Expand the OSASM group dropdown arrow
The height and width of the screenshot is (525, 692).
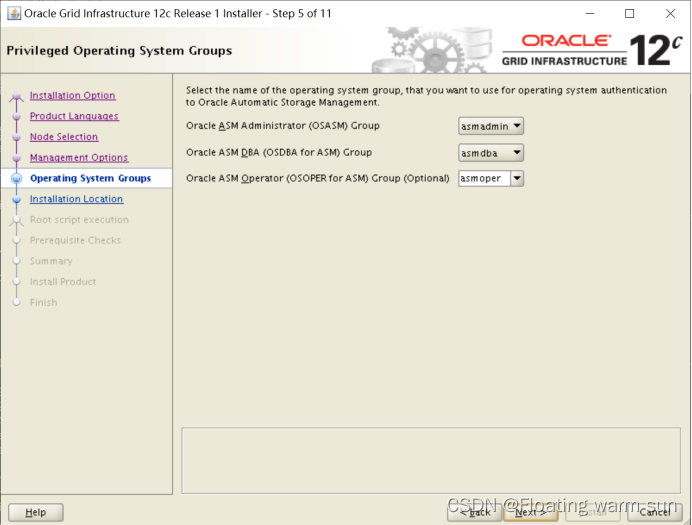[x=517, y=126]
